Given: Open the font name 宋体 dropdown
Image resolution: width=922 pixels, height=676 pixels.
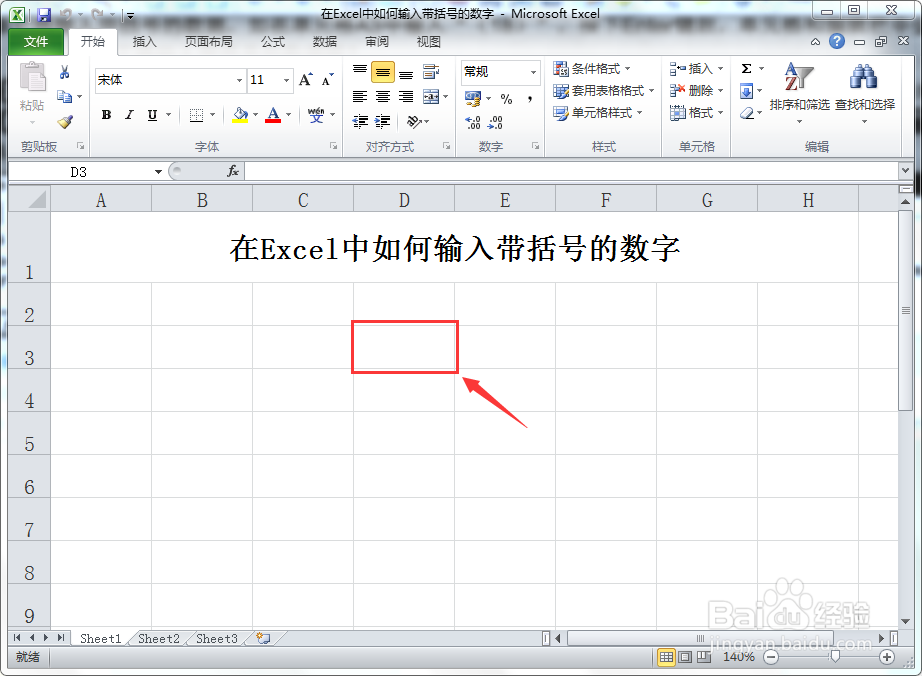Looking at the screenshot, I should click(x=239, y=81).
